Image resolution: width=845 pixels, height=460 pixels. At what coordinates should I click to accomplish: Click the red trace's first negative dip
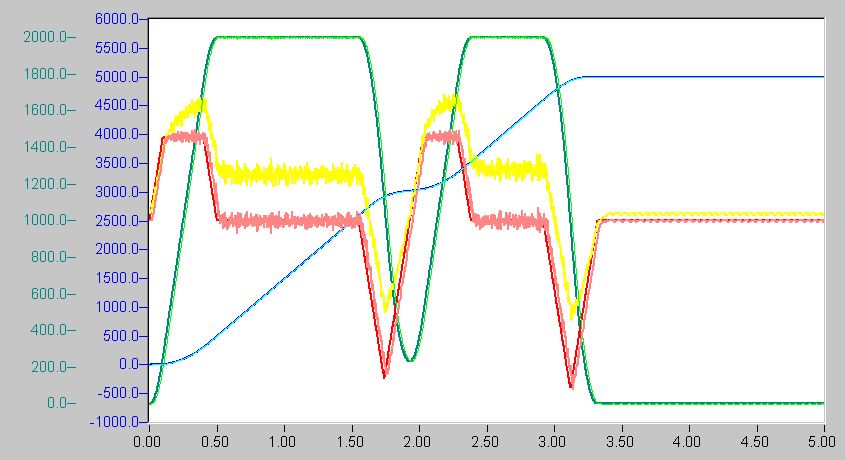pyautogui.click(x=384, y=373)
